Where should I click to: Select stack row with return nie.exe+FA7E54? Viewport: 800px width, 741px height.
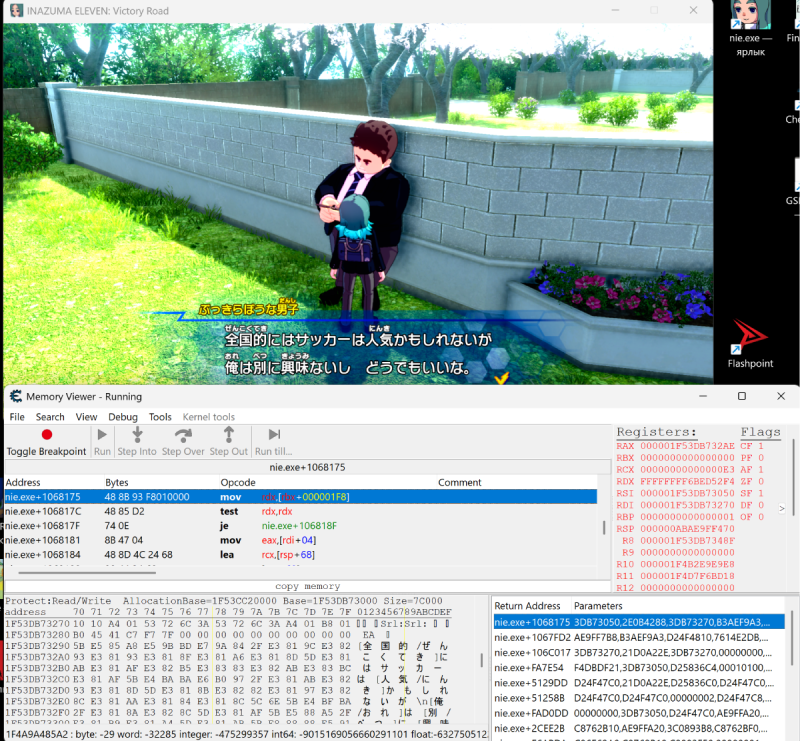(x=639, y=668)
